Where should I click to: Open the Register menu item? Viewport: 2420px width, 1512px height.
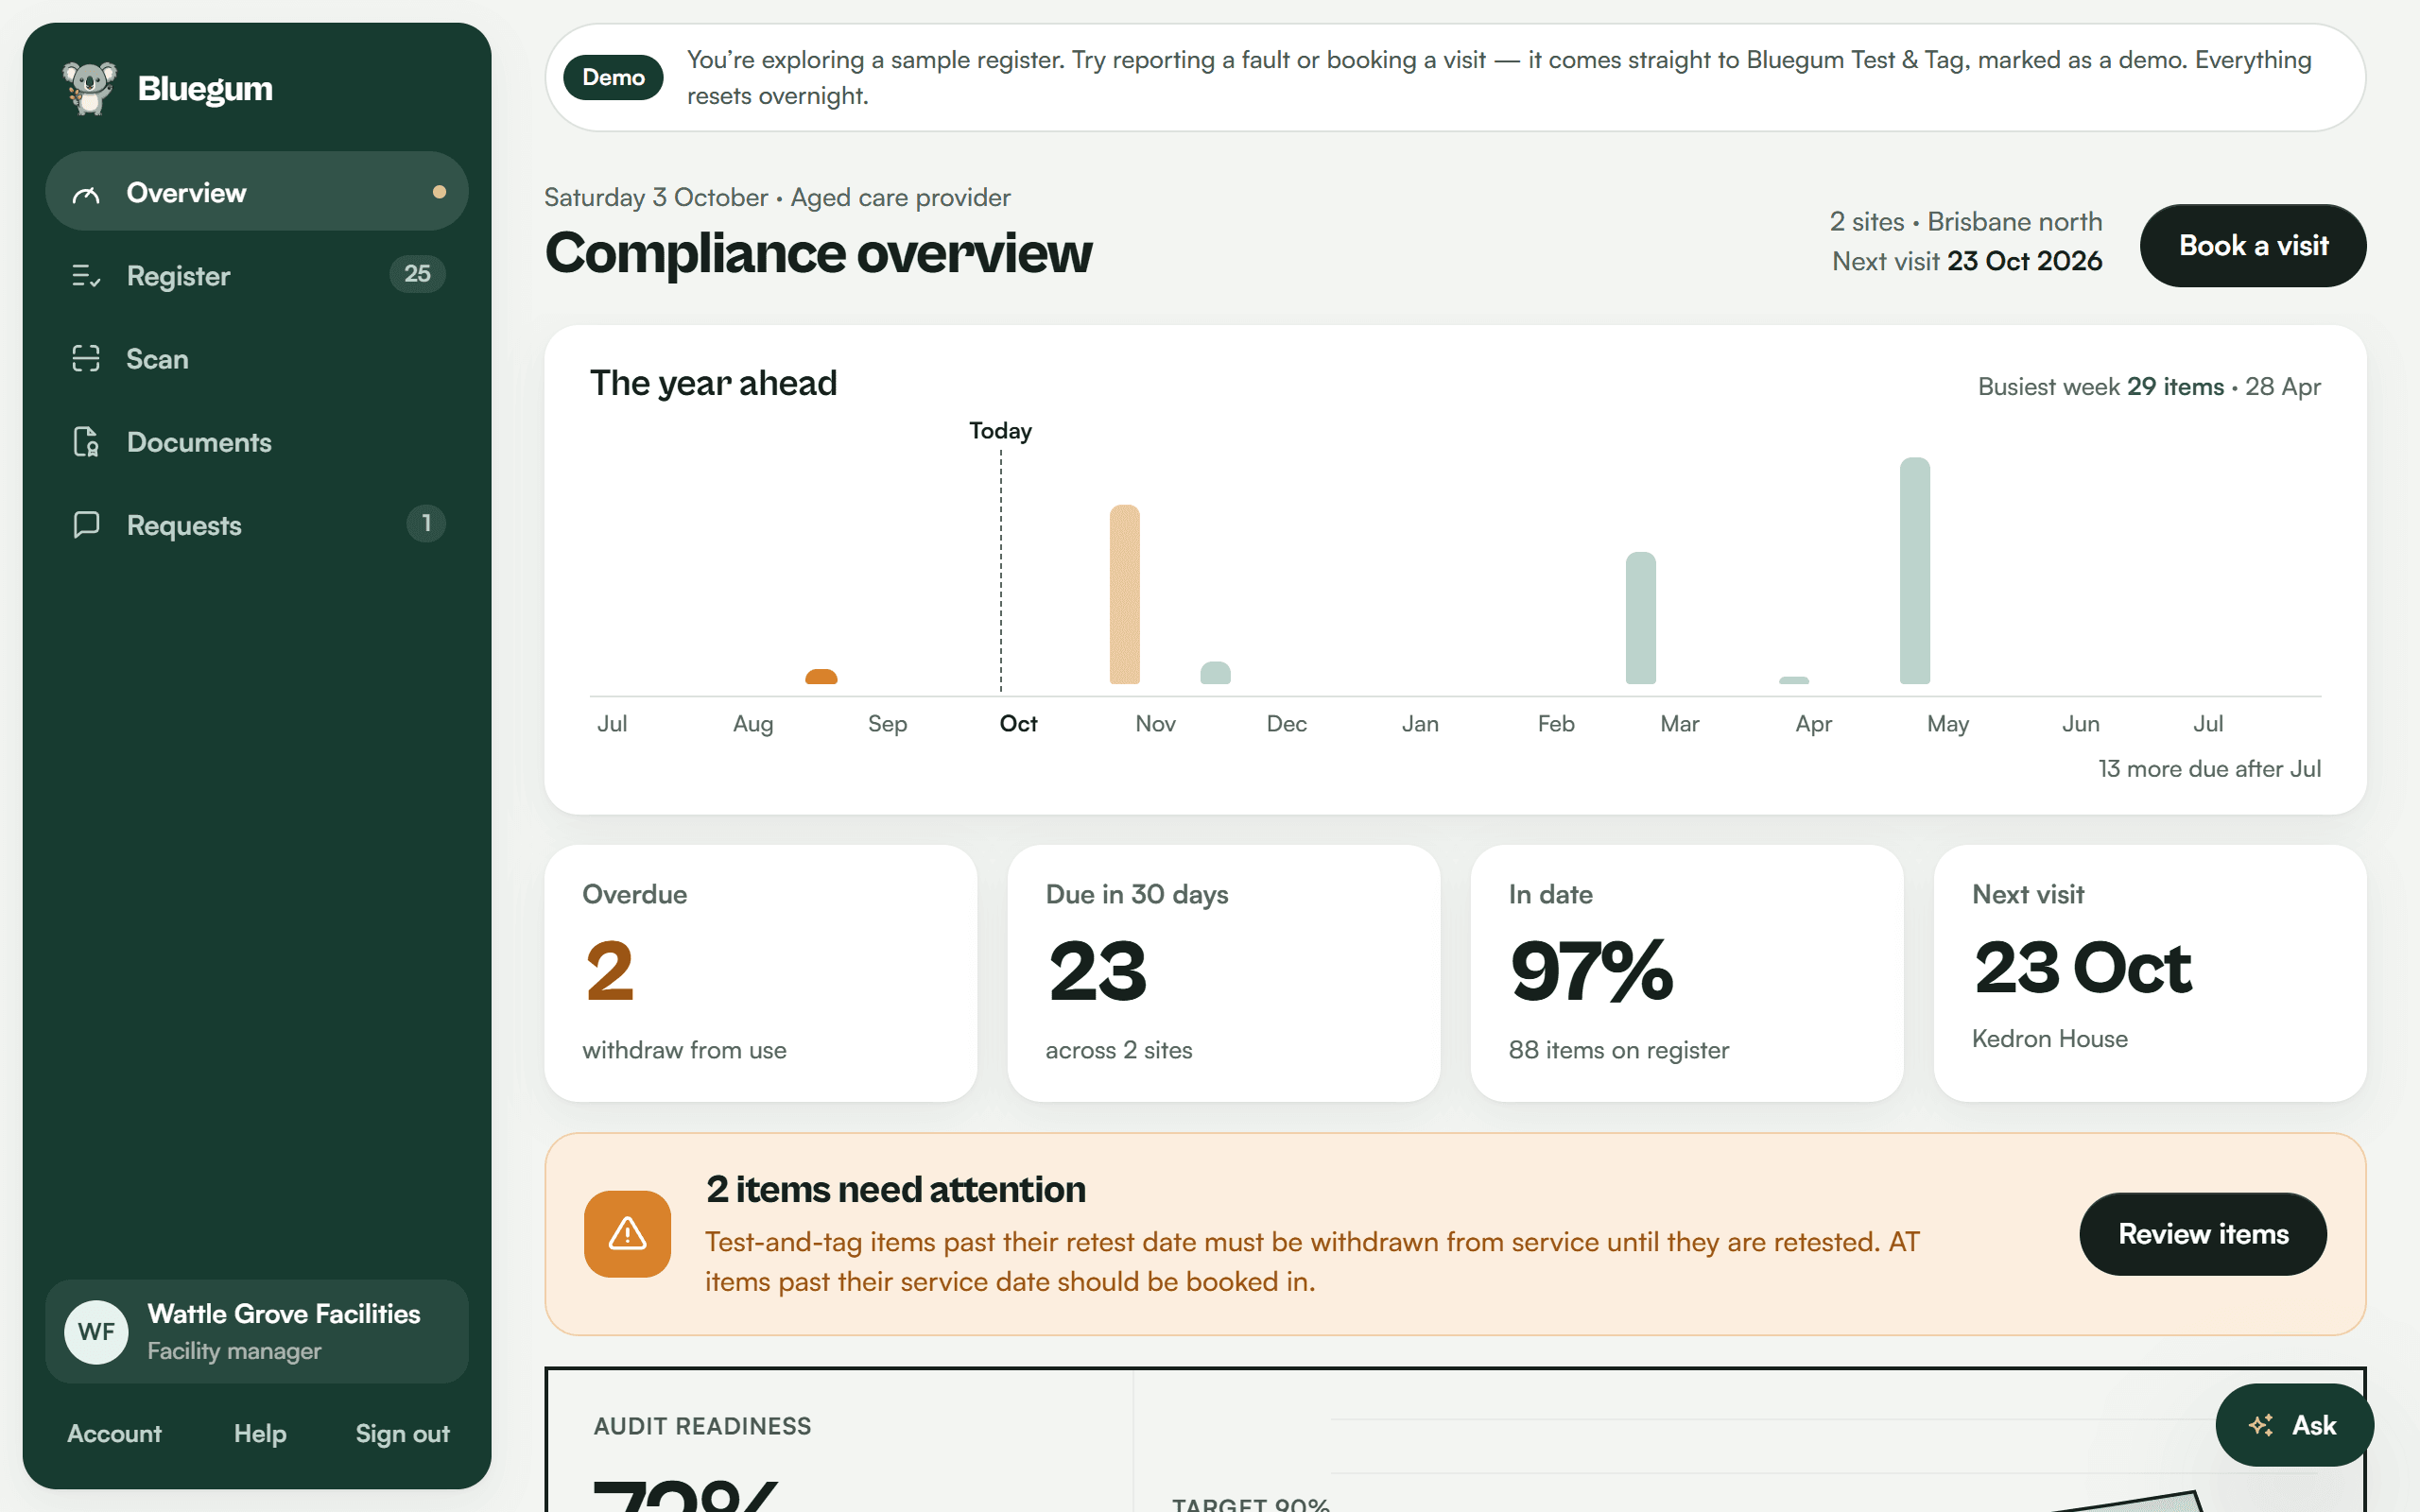pyautogui.click(x=257, y=275)
